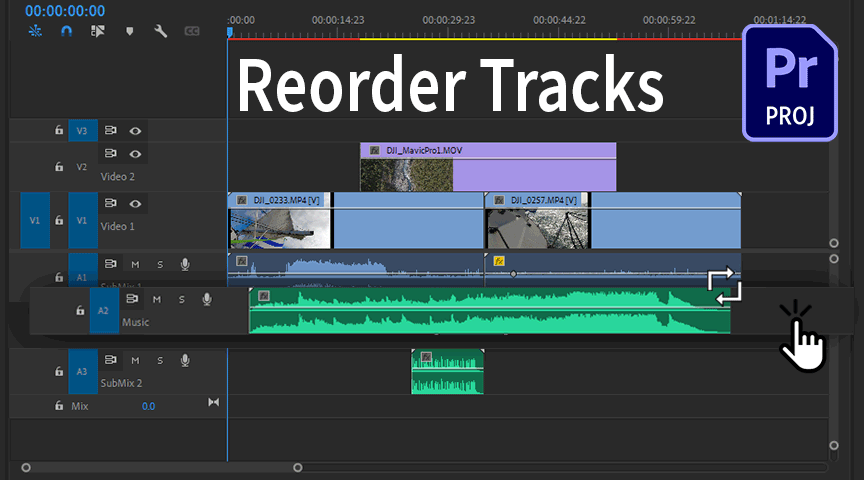This screenshot has height=480, width=864.
Task: Select the V3 track target button
Action: pyautogui.click(x=82, y=131)
